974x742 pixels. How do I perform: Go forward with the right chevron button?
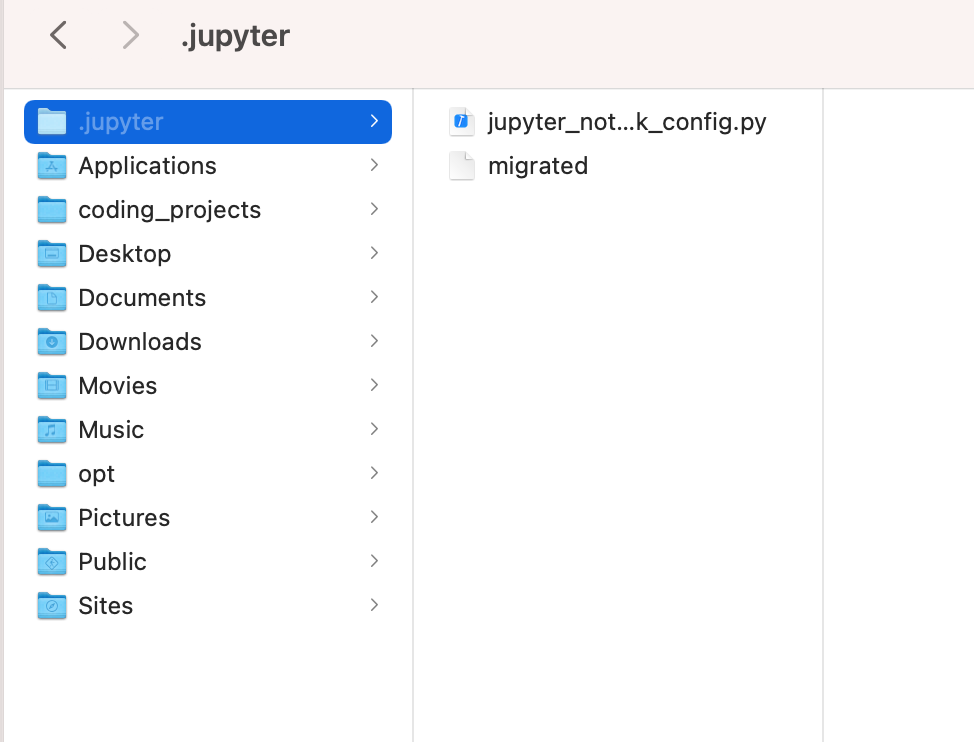click(x=130, y=35)
